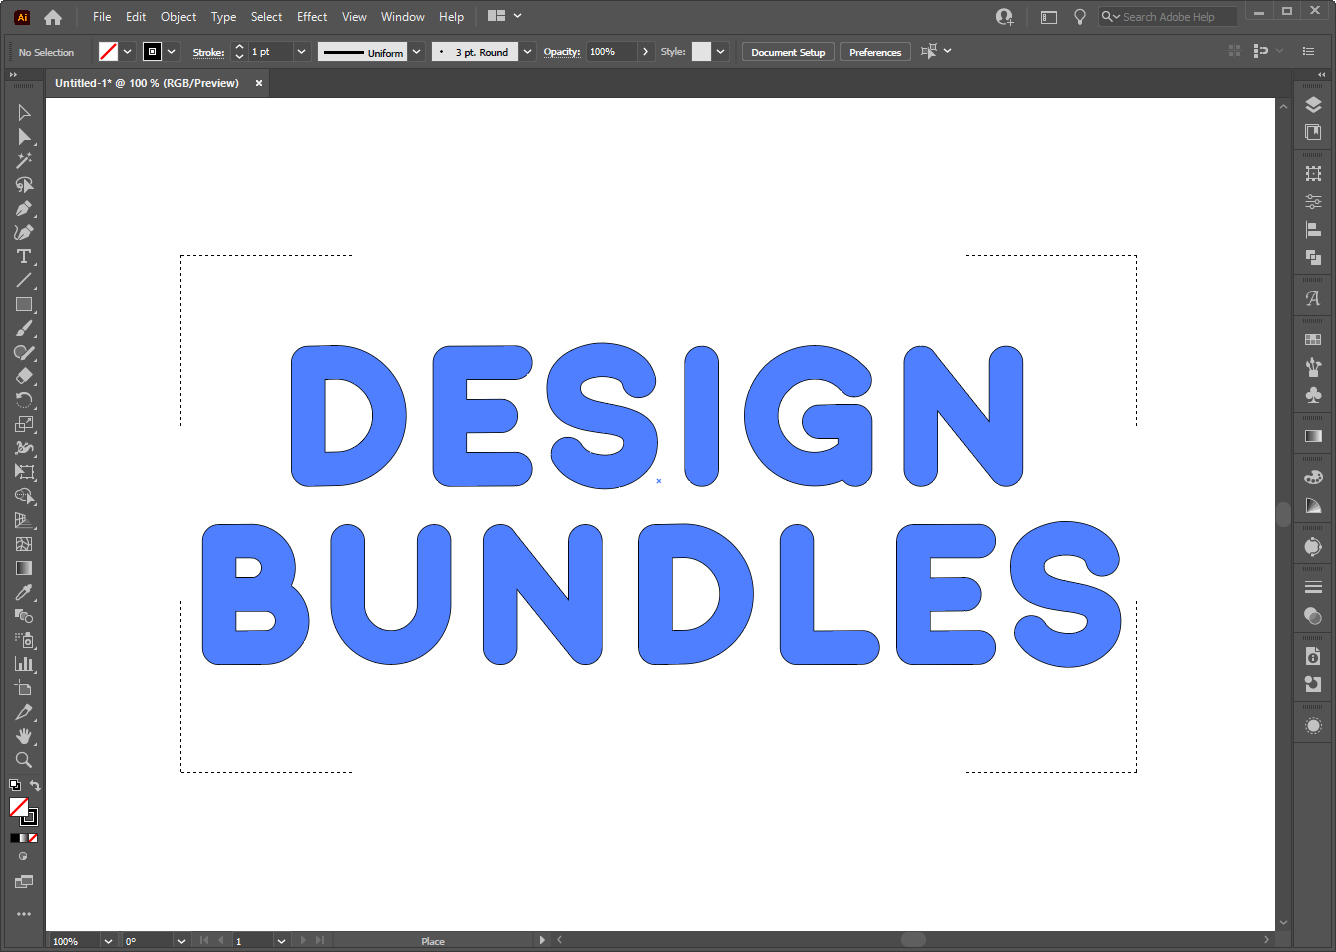
Task: Open the Swatches panel
Action: (x=1313, y=340)
